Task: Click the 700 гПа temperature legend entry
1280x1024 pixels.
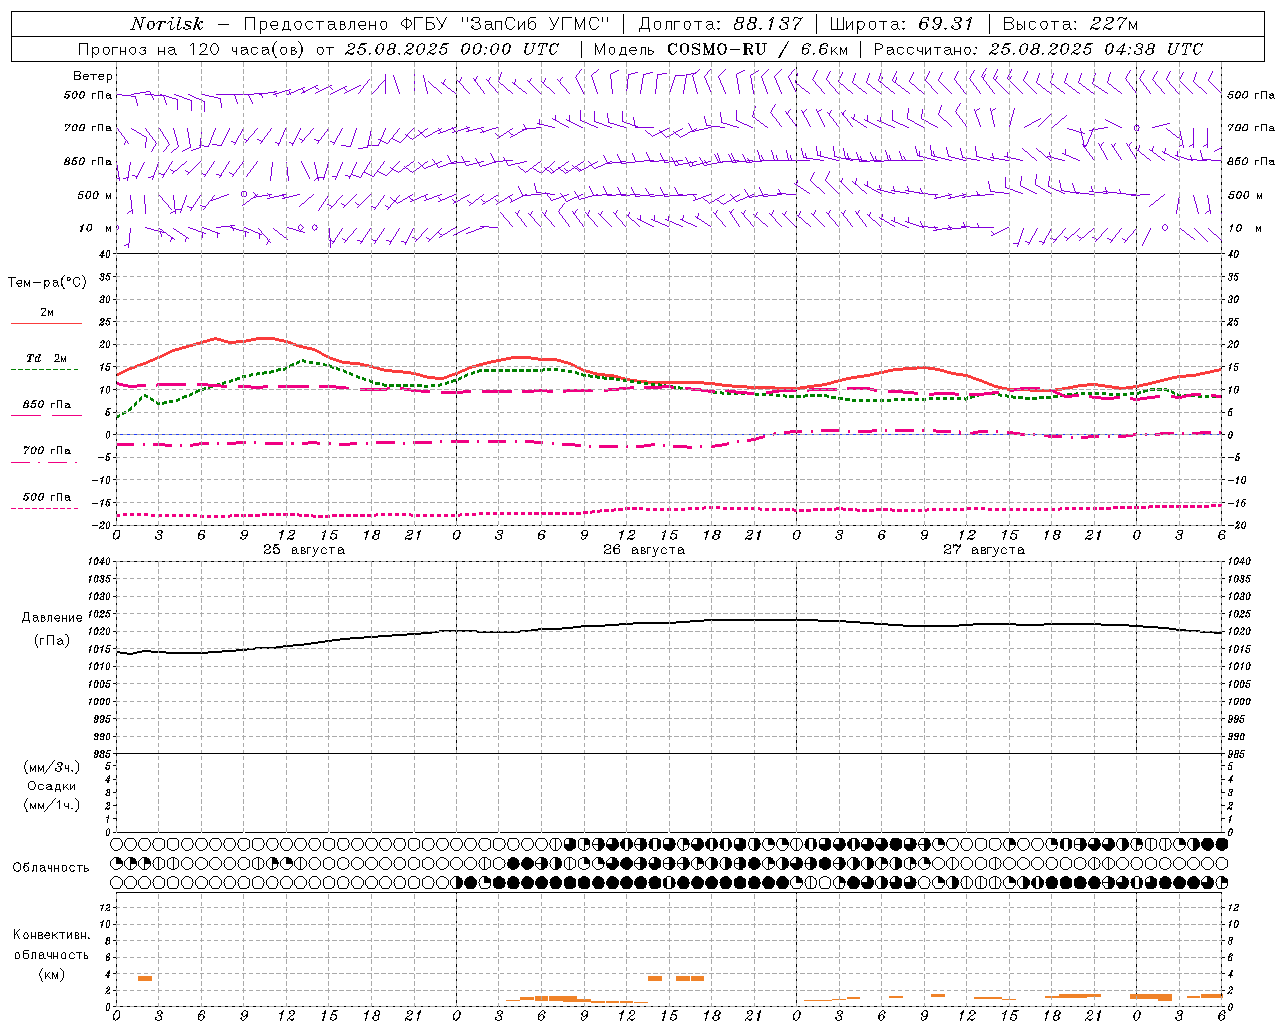Action: [46, 451]
